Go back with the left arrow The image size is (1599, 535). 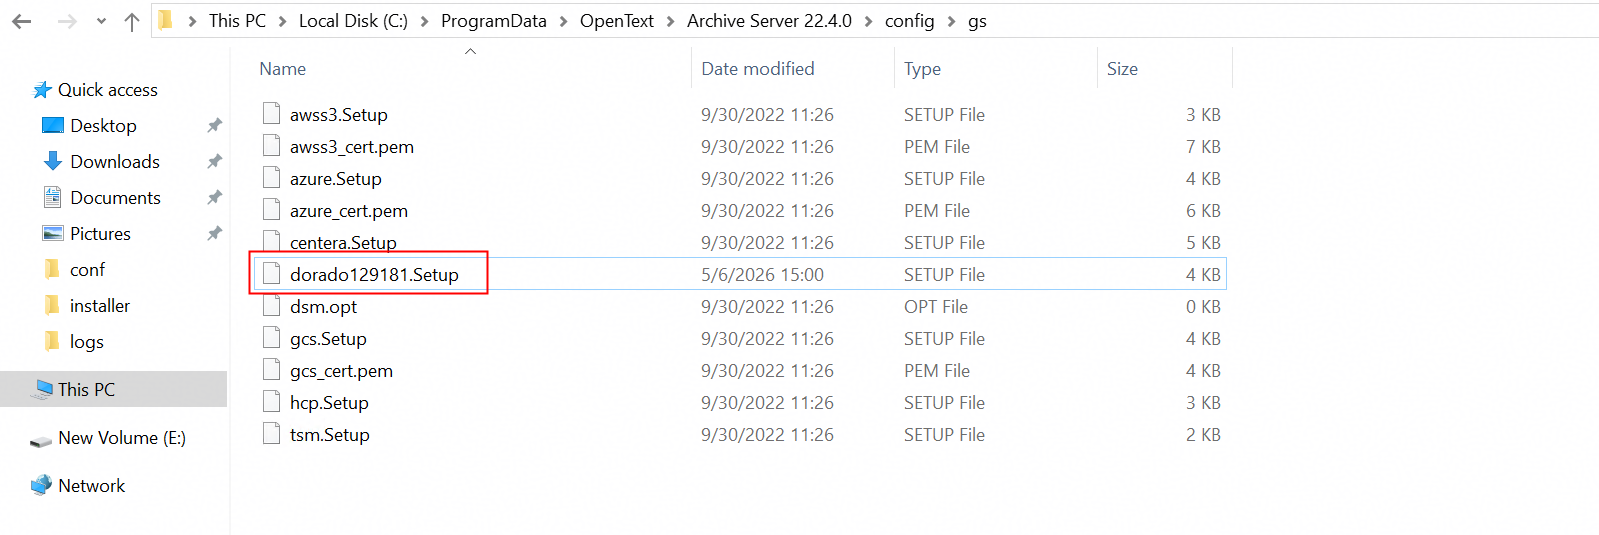(x=22, y=21)
